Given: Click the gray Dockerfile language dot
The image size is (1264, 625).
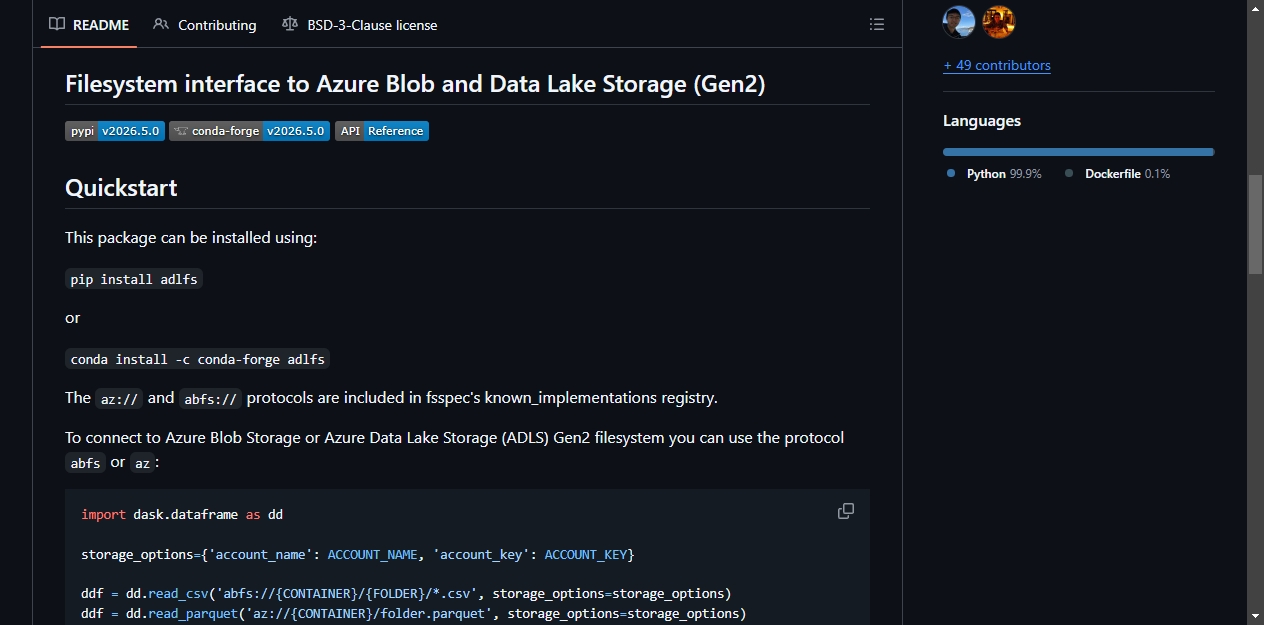Looking at the screenshot, I should (x=1069, y=173).
